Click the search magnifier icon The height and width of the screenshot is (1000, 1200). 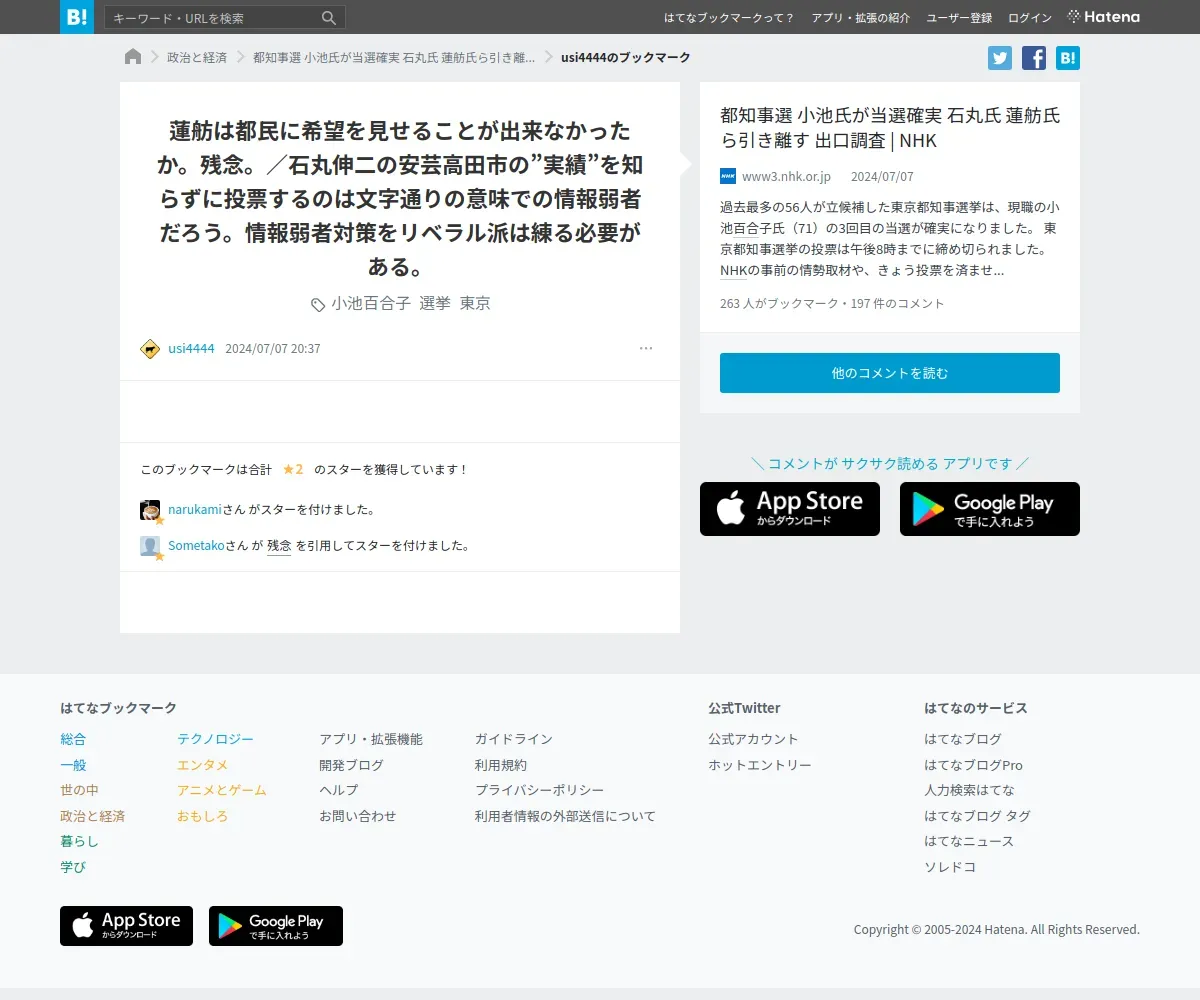329,18
